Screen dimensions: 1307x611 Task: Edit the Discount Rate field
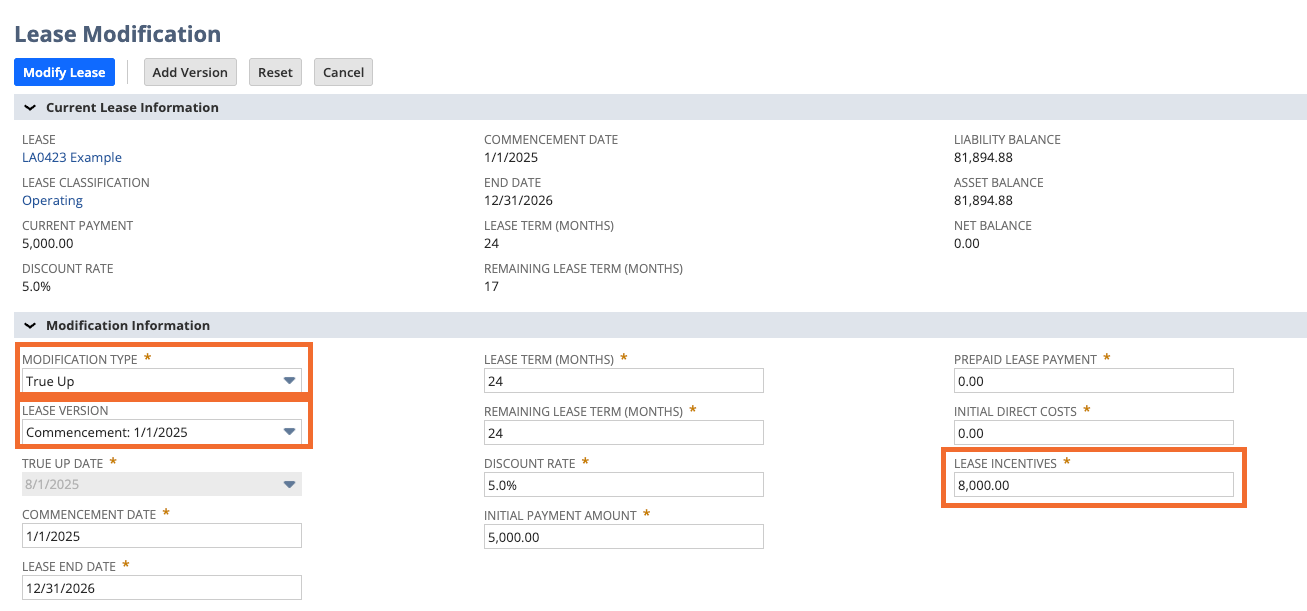pyautogui.click(x=623, y=485)
